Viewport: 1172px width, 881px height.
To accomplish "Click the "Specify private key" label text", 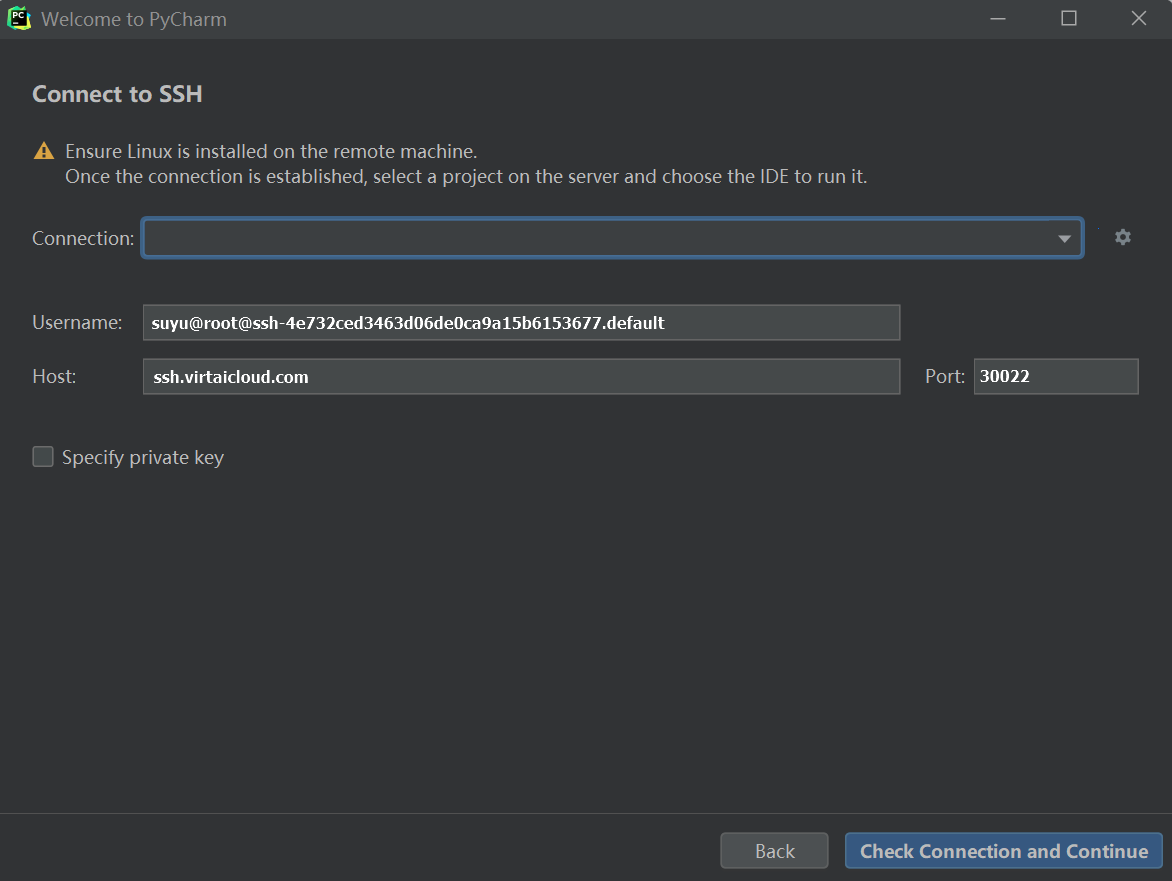I will pyautogui.click(x=143, y=458).
